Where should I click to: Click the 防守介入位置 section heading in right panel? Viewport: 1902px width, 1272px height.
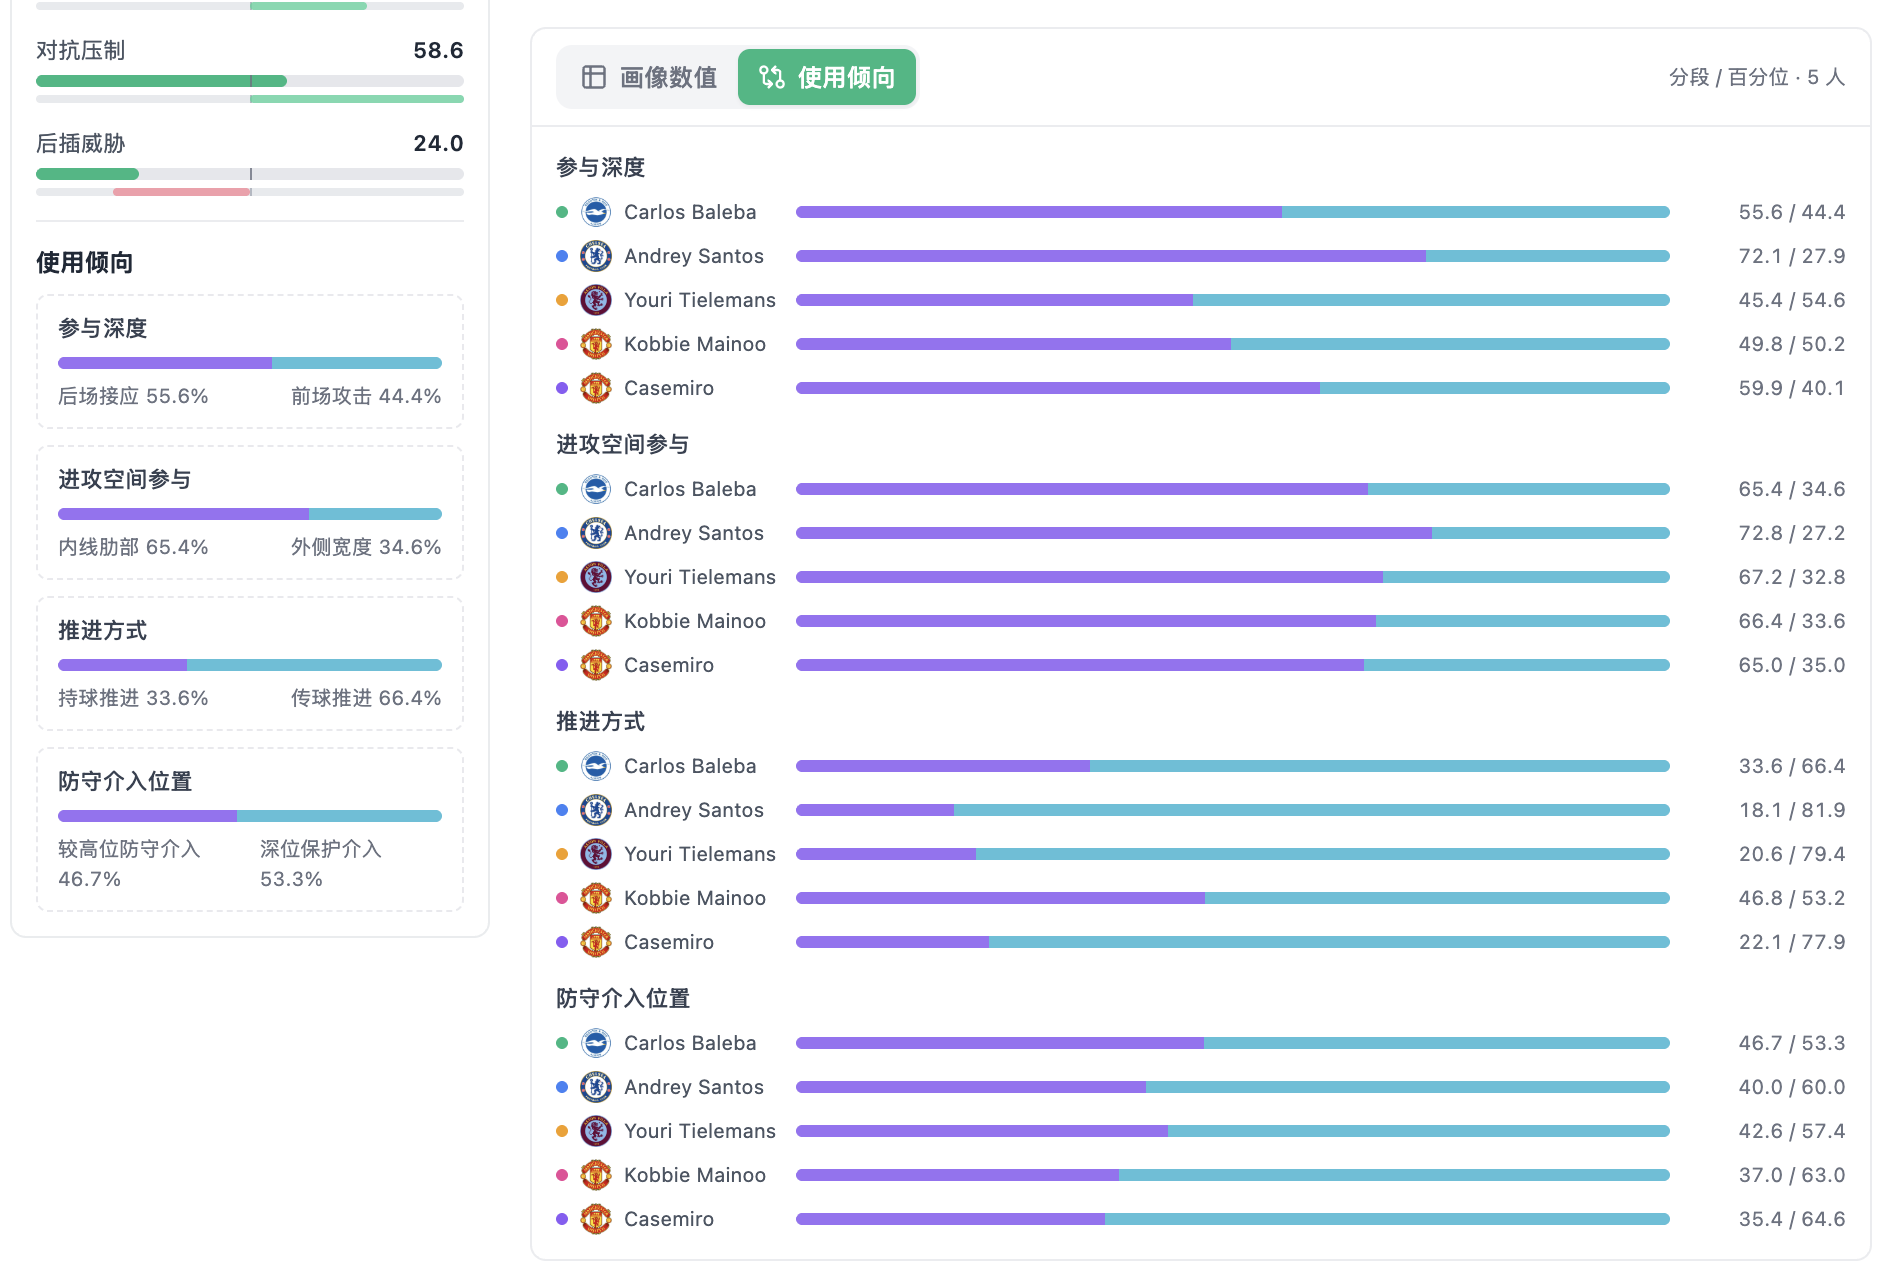click(x=623, y=998)
